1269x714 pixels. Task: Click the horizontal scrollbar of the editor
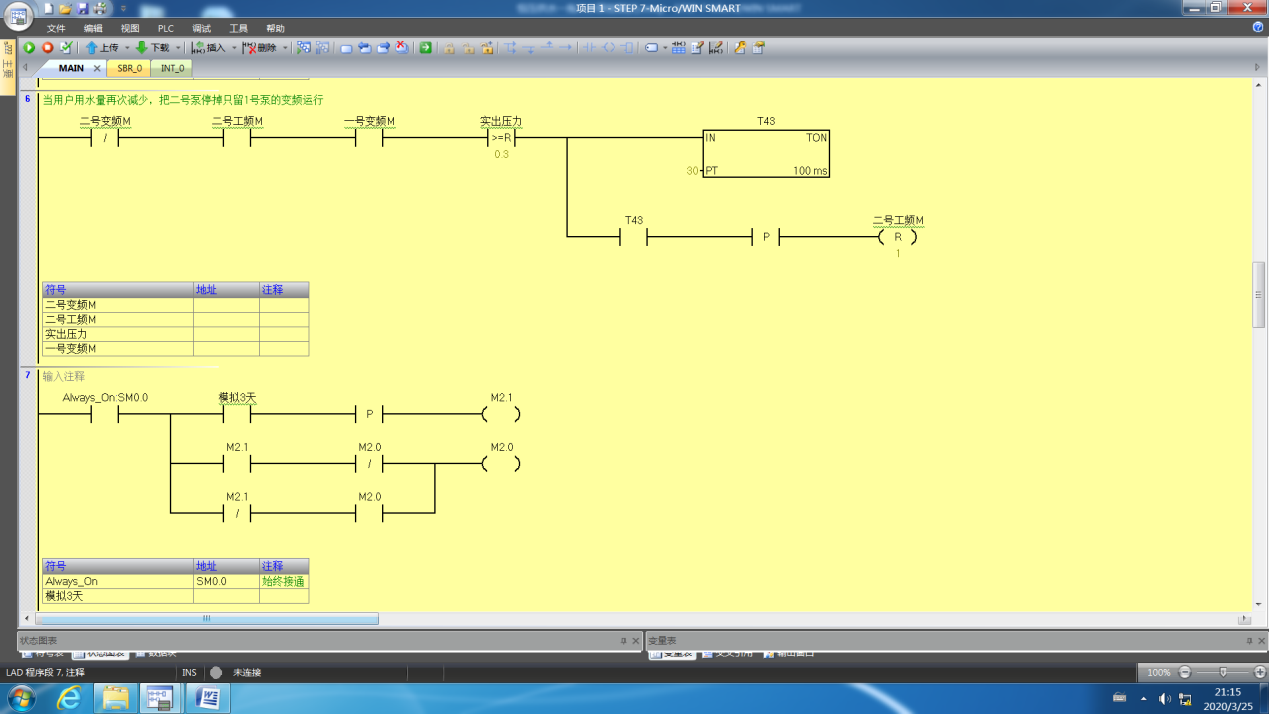coord(206,619)
